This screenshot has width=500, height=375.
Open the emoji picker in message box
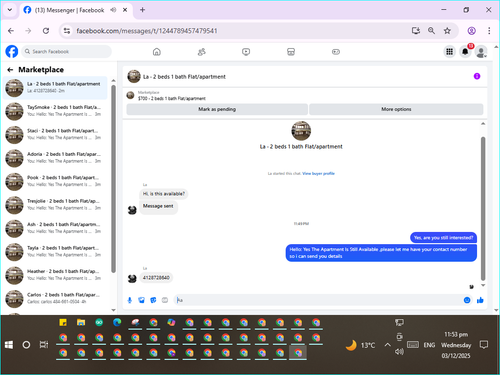(467, 300)
